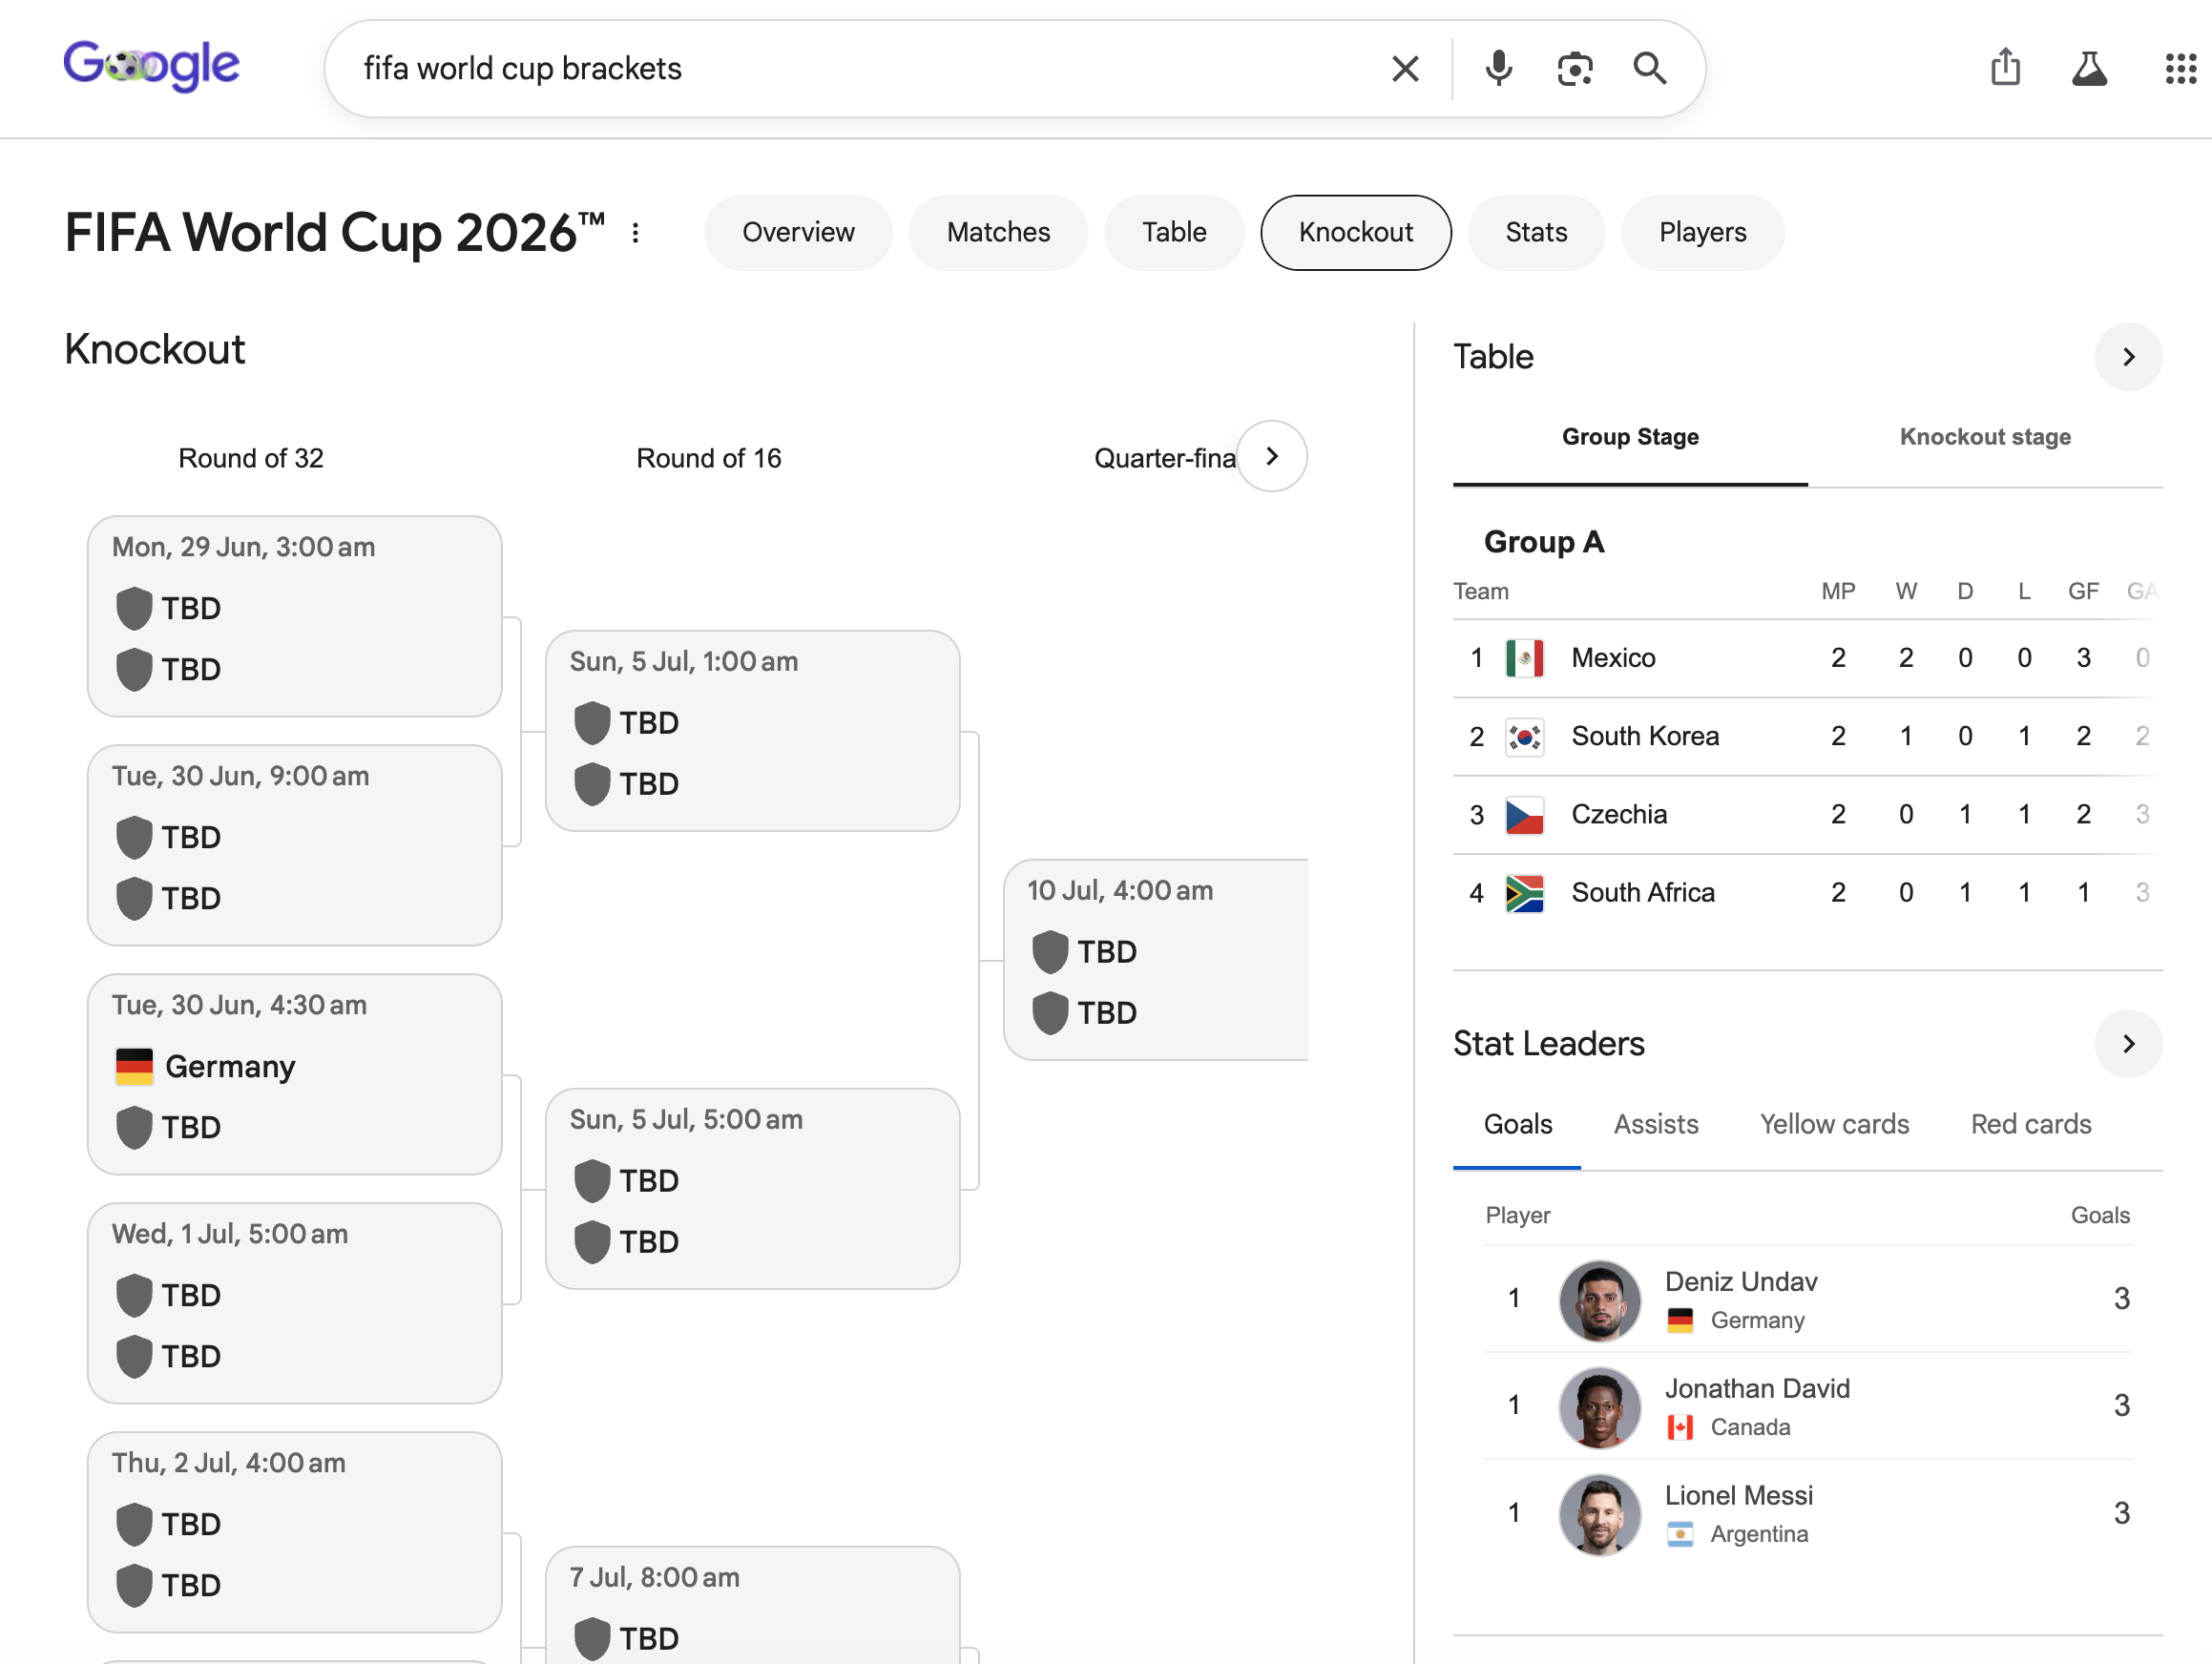
Task: Select the Goals stat tab
Action: point(1517,1124)
